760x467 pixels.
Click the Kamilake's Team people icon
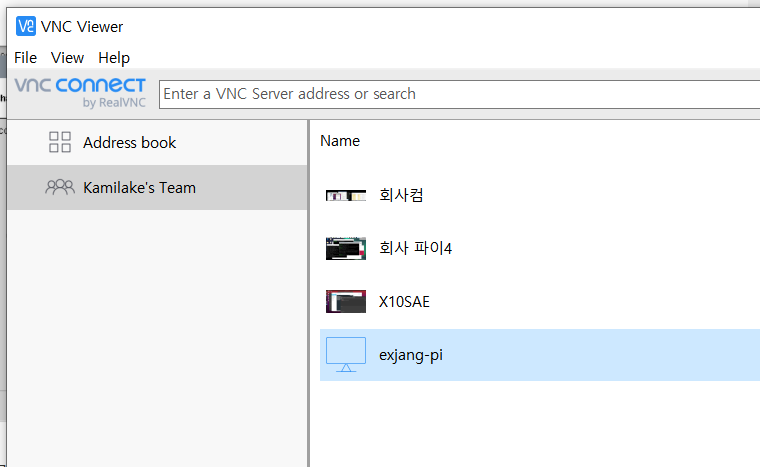click(60, 187)
